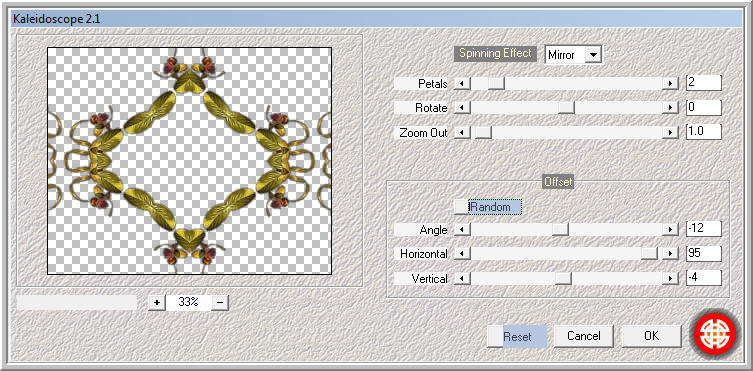Click the Zoom Out slider right arrow
This screenshot has height=371, width=753.
669,132
